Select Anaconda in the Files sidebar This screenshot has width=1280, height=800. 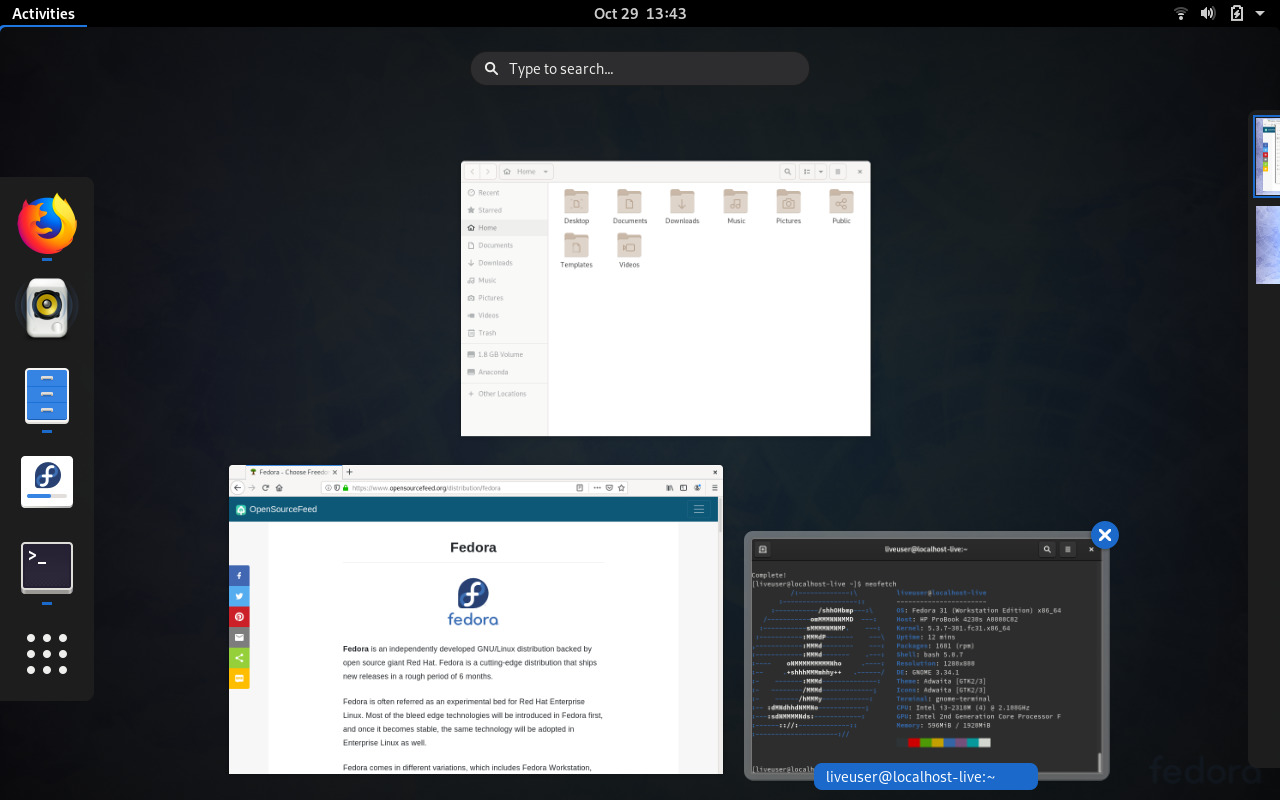click(x=504, y=372)
